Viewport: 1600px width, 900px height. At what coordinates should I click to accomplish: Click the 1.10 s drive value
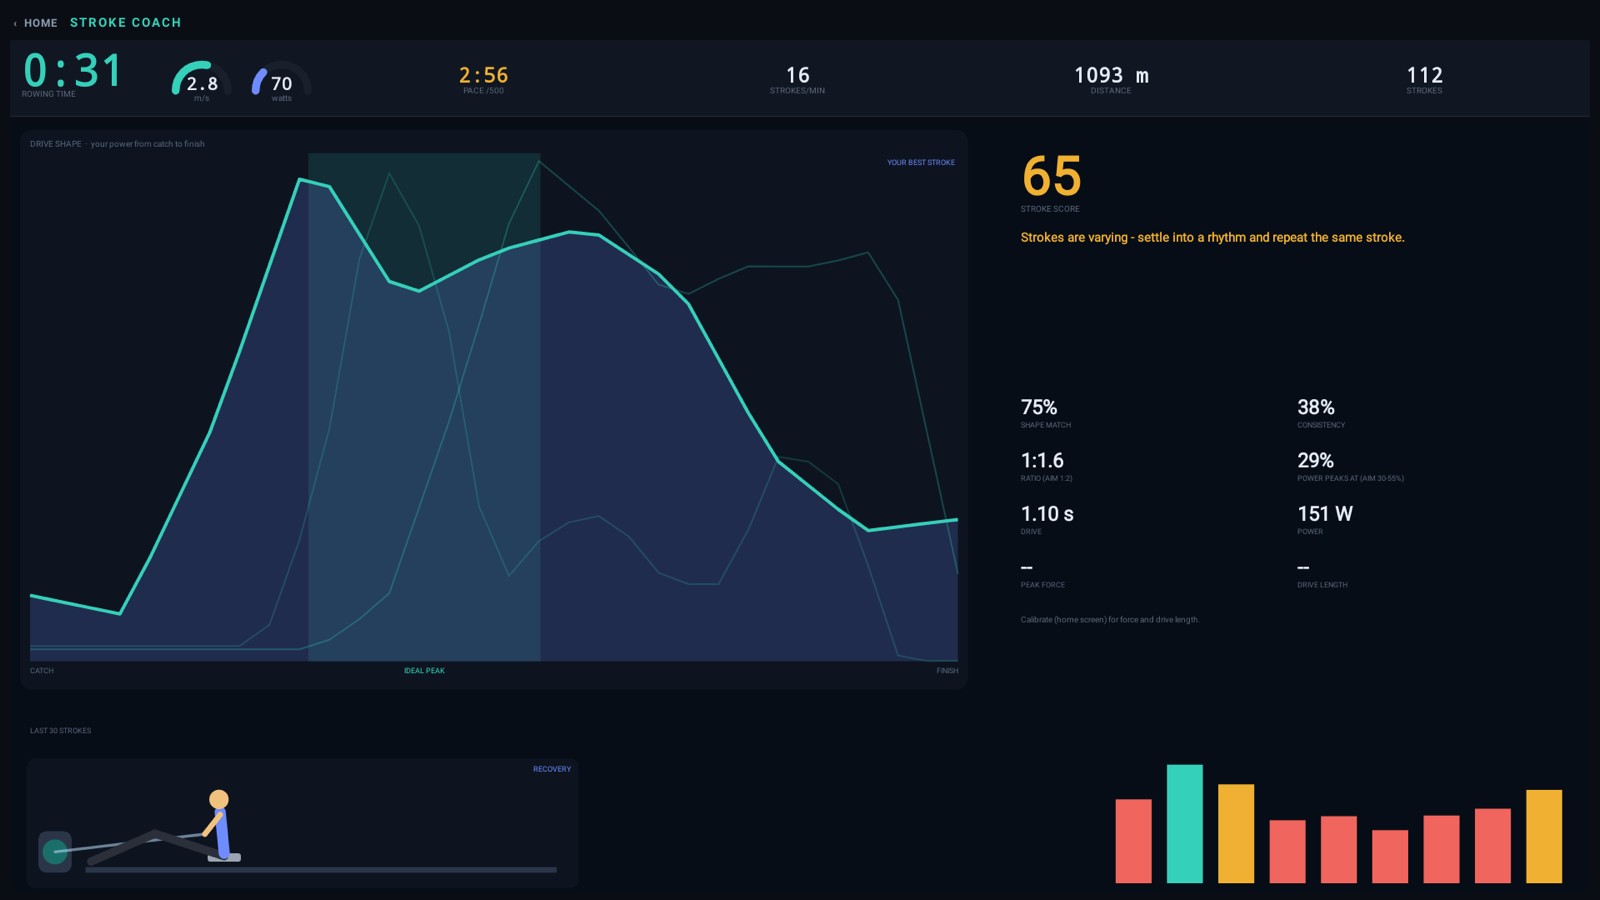(x=1047, y=514)
